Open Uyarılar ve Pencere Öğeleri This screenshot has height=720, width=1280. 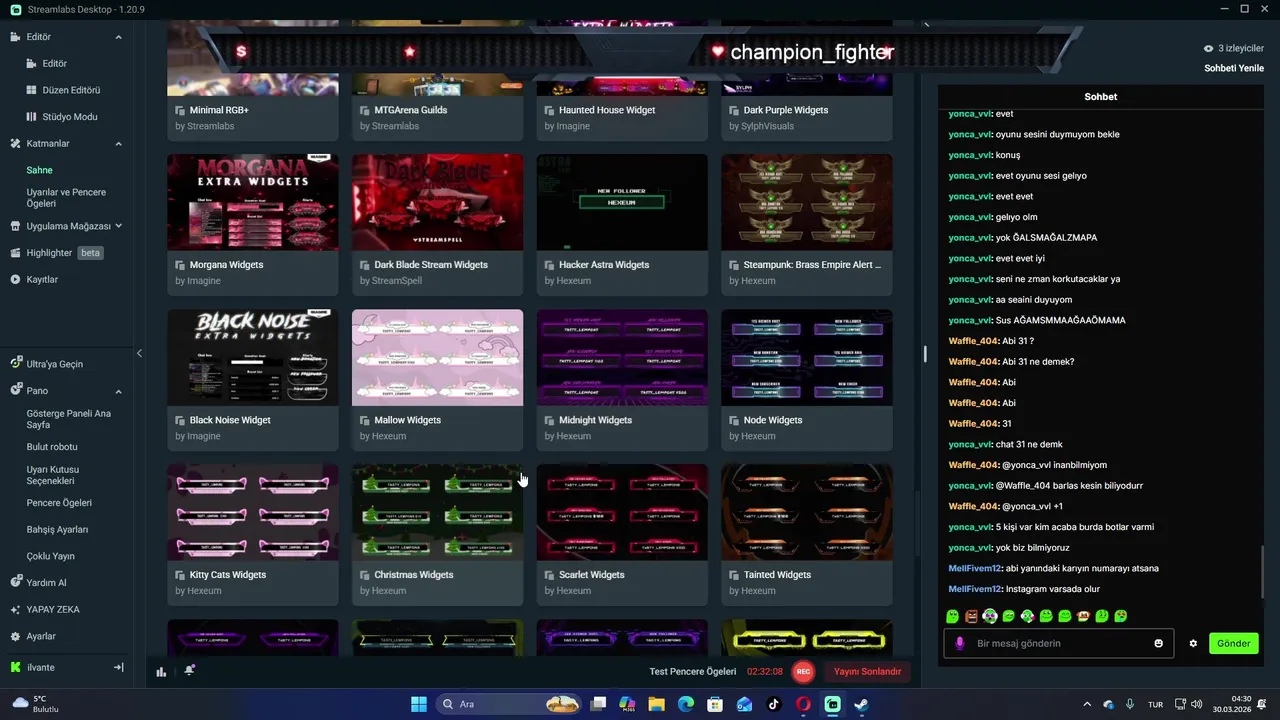point(66,197)
